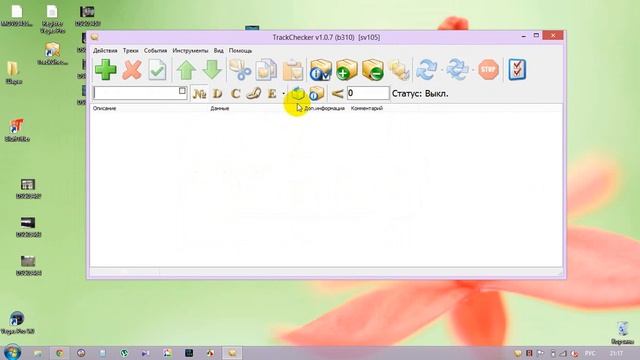640x360 pixels.
Task: Toggle the № filter button
Action: point(199,94)
